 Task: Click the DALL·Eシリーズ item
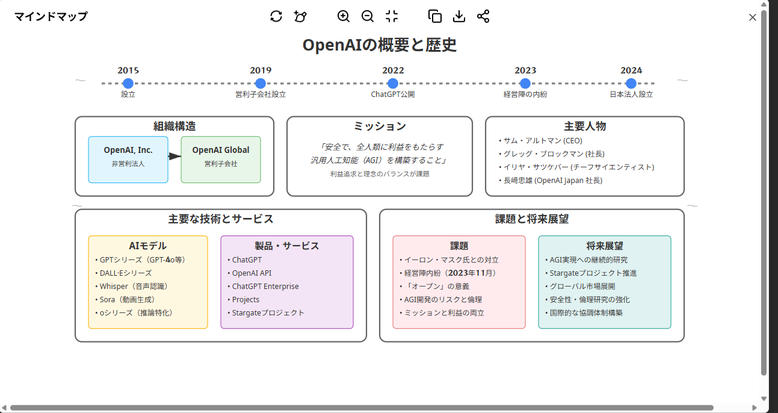click(124, 273)
